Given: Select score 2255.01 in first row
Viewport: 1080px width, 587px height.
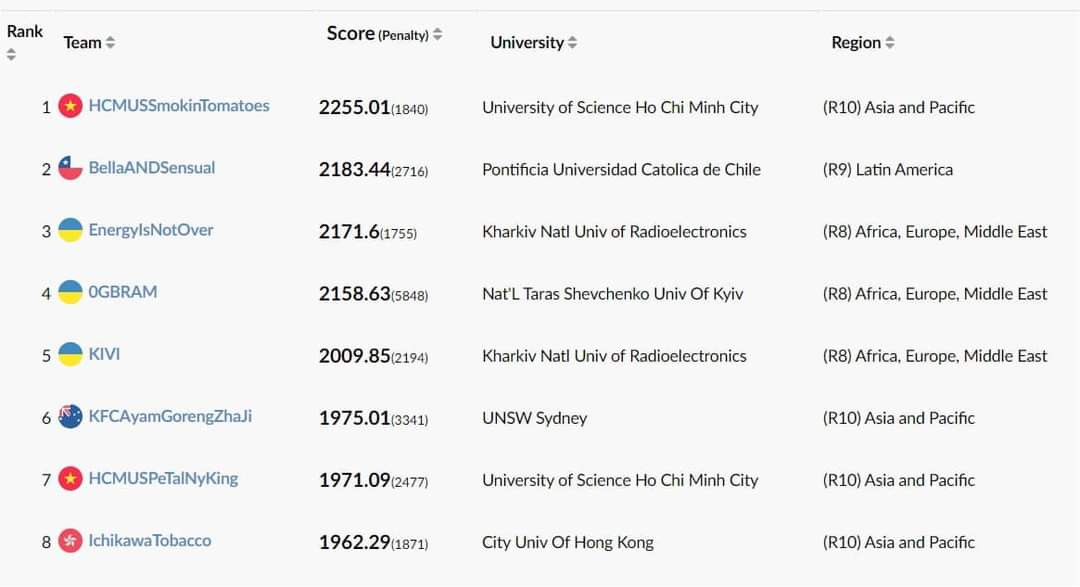Looking at the screenshot, I should tap(354, 107).
